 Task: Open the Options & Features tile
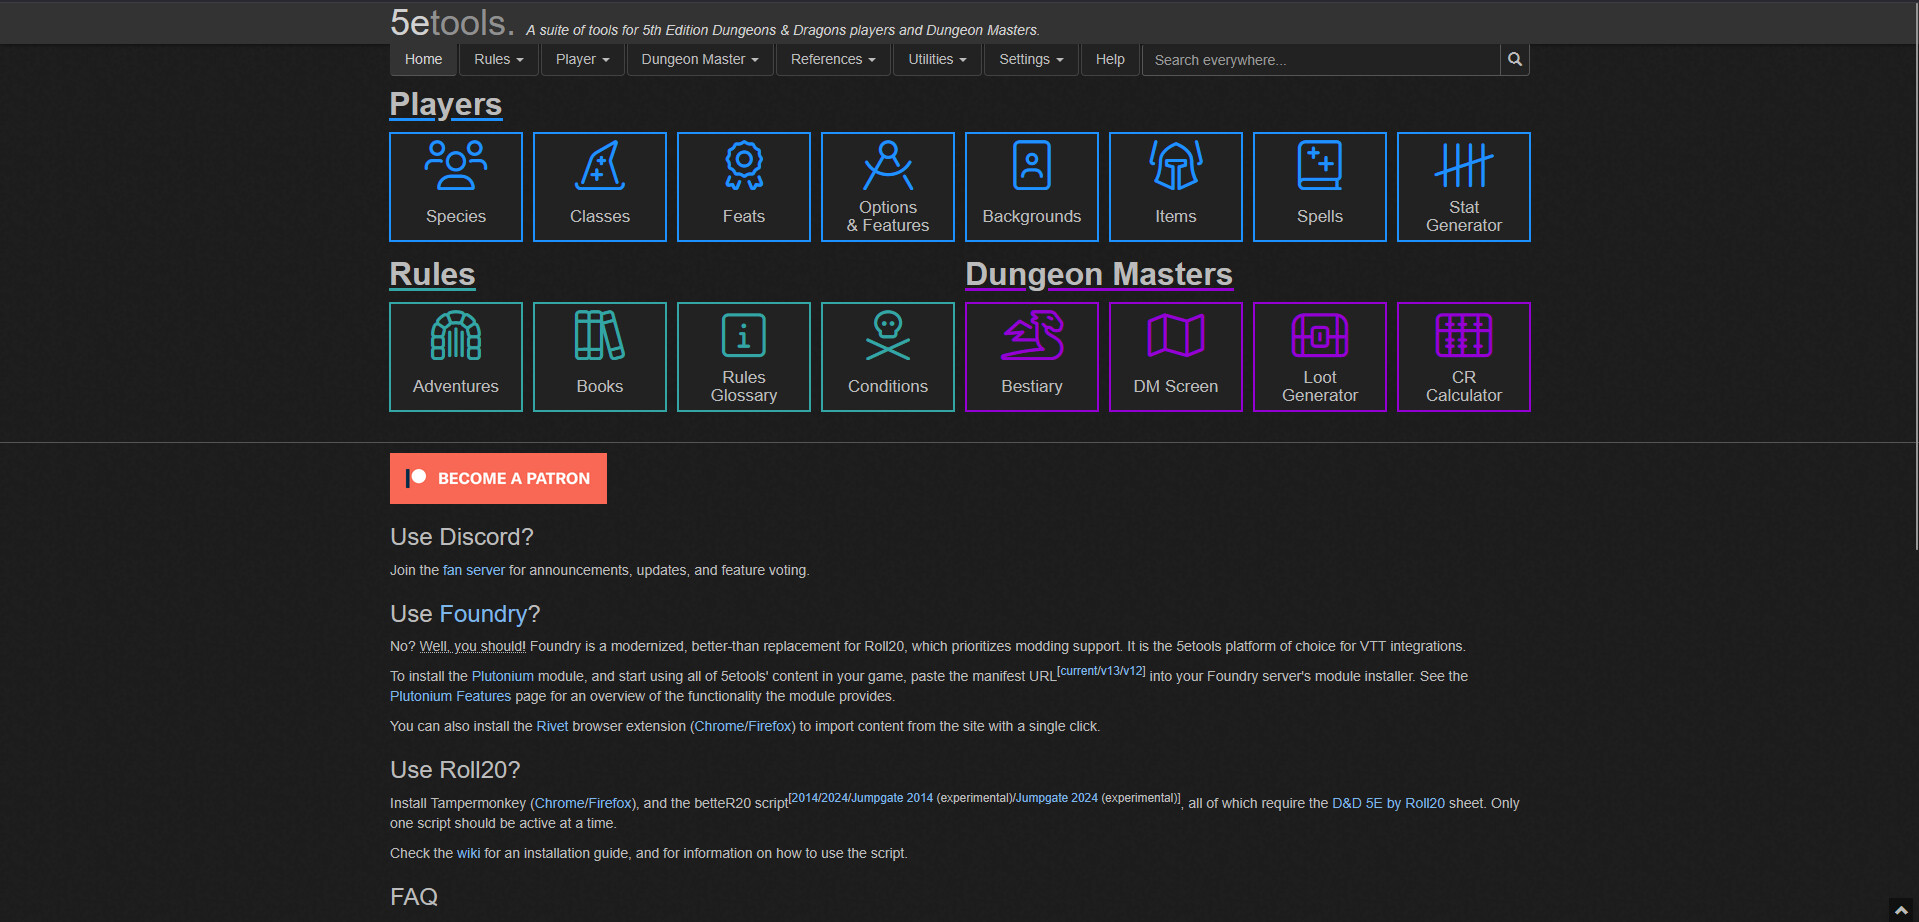pyautogui.click(x=888, y=187)
